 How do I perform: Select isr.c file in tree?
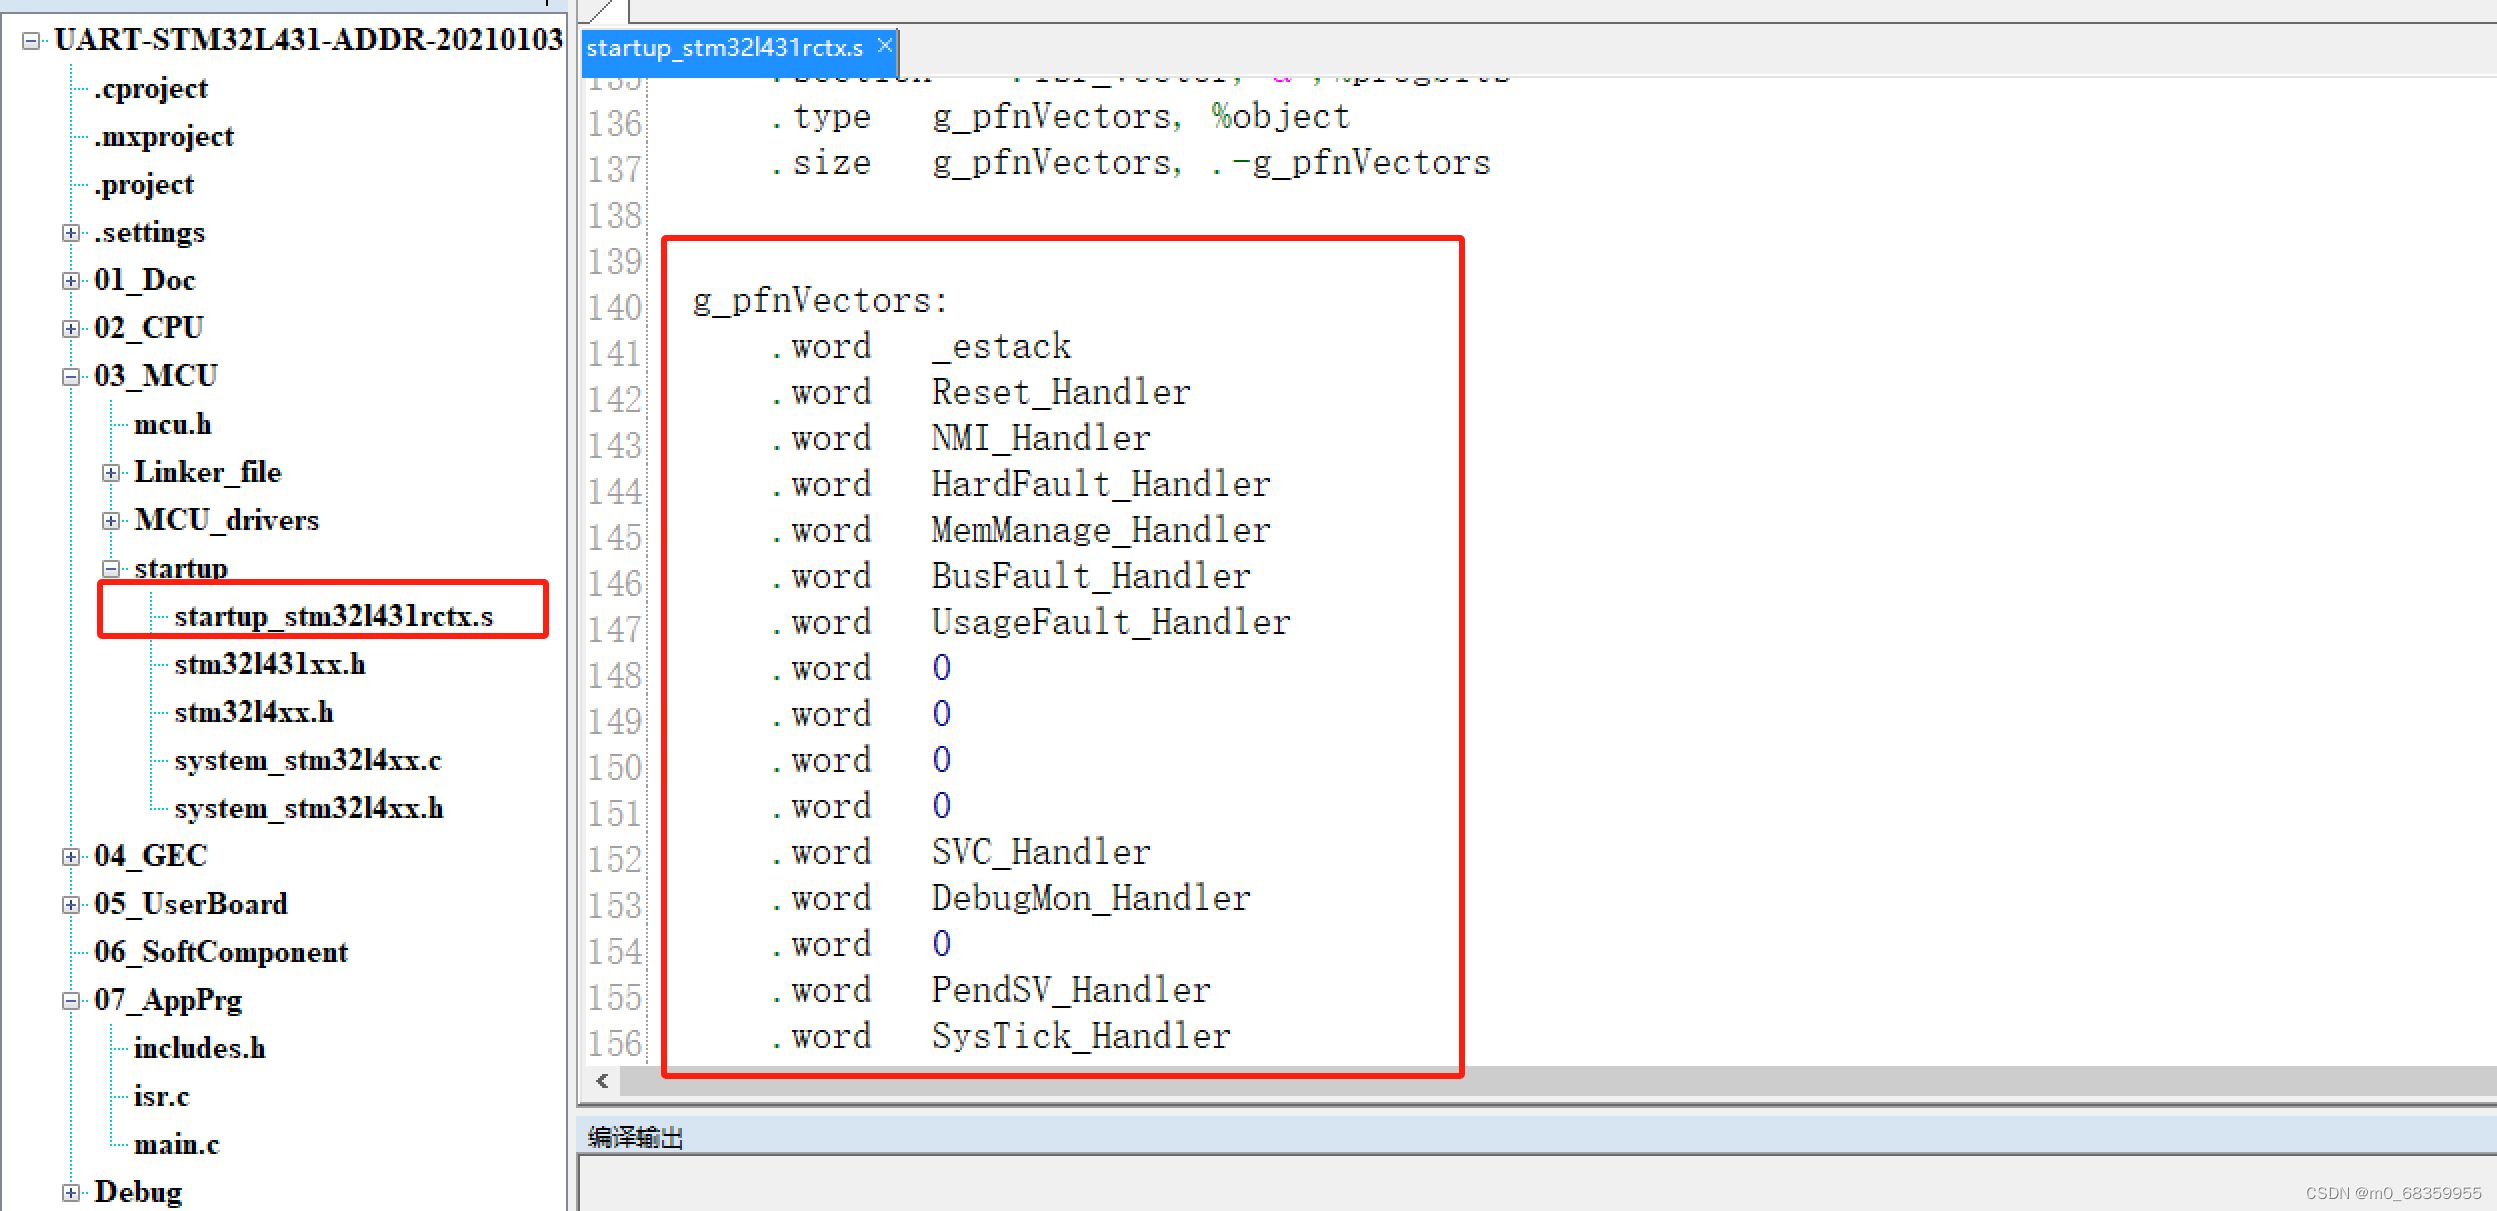[x=161, y=1097]
